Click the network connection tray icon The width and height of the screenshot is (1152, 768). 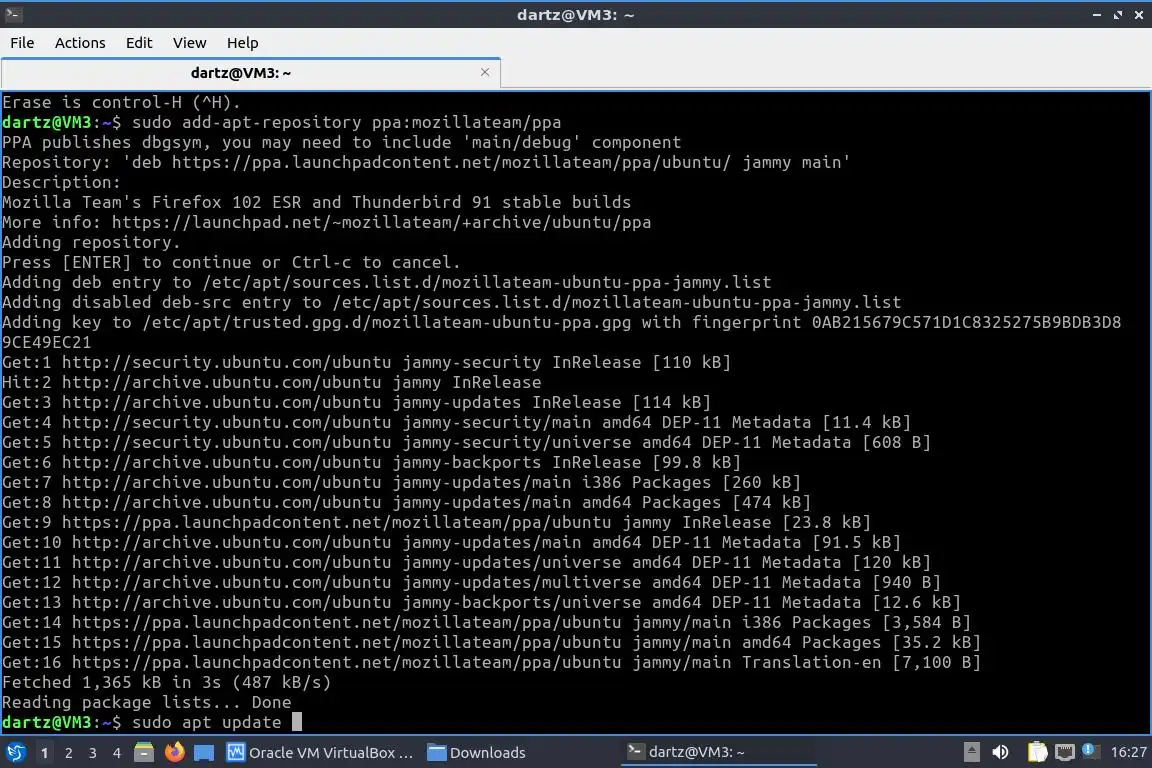point(1064,752)
